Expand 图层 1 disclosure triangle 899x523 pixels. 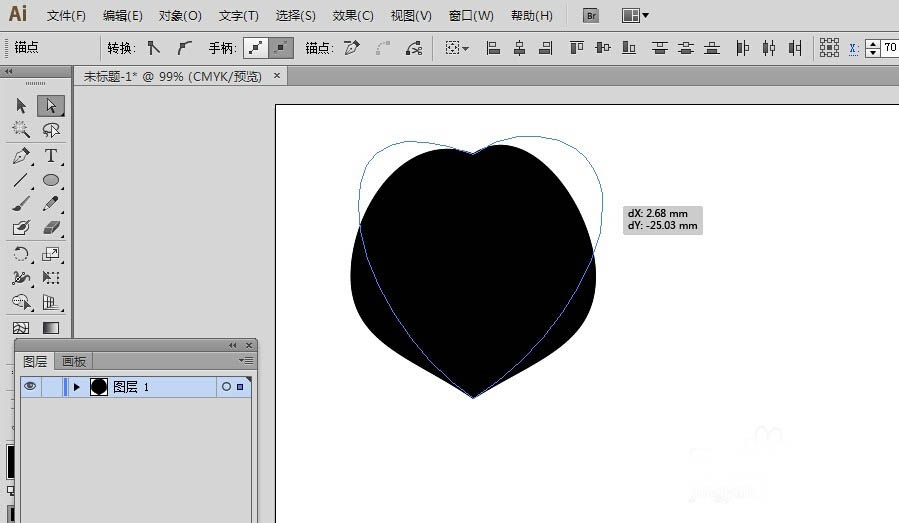coord(77,387)
